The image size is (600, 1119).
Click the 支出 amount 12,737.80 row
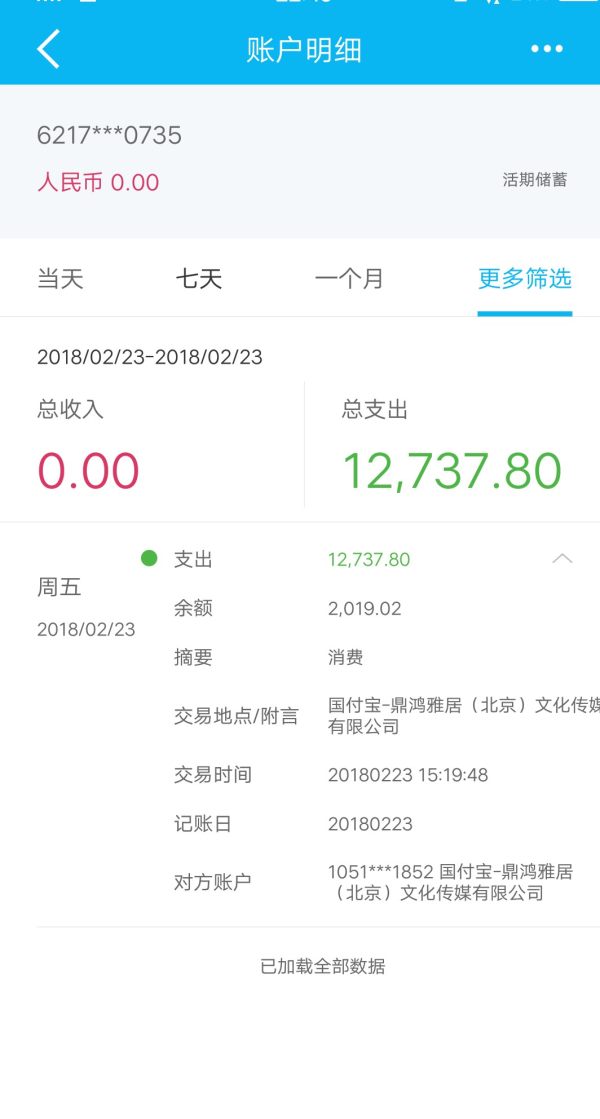coord(369,559)
